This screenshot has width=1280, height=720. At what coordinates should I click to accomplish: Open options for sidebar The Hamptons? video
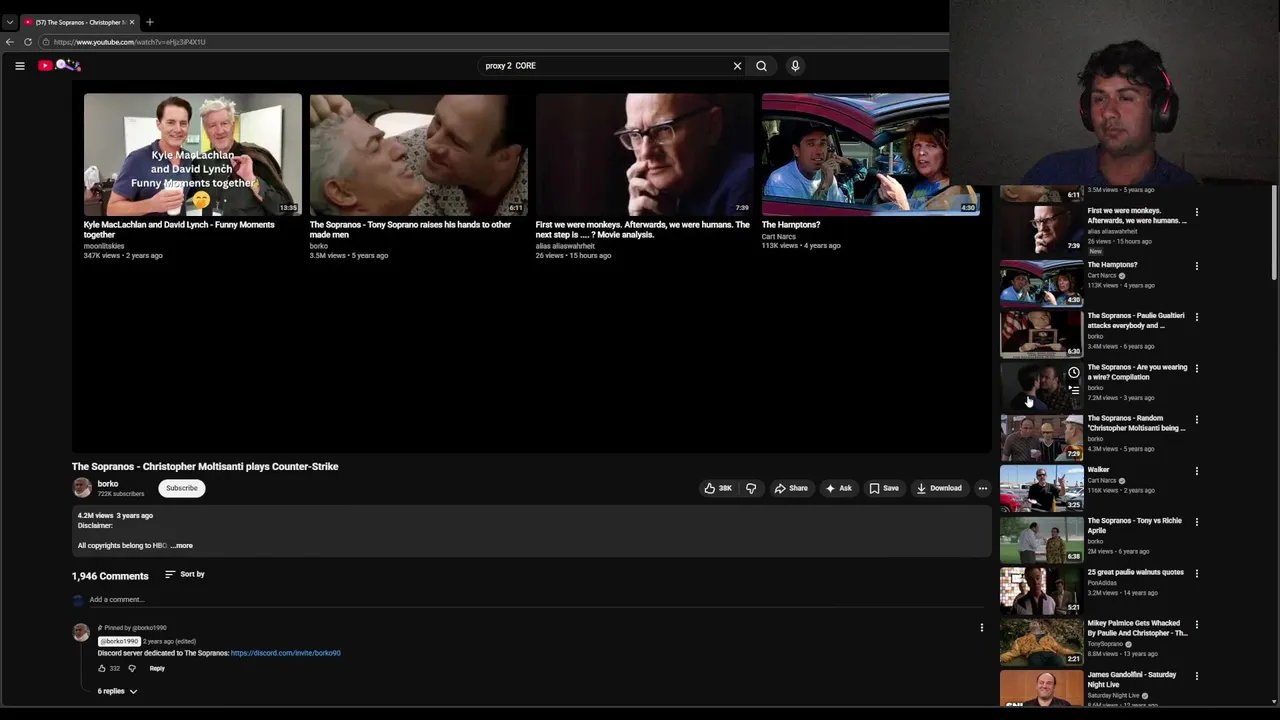[1197, 266]
